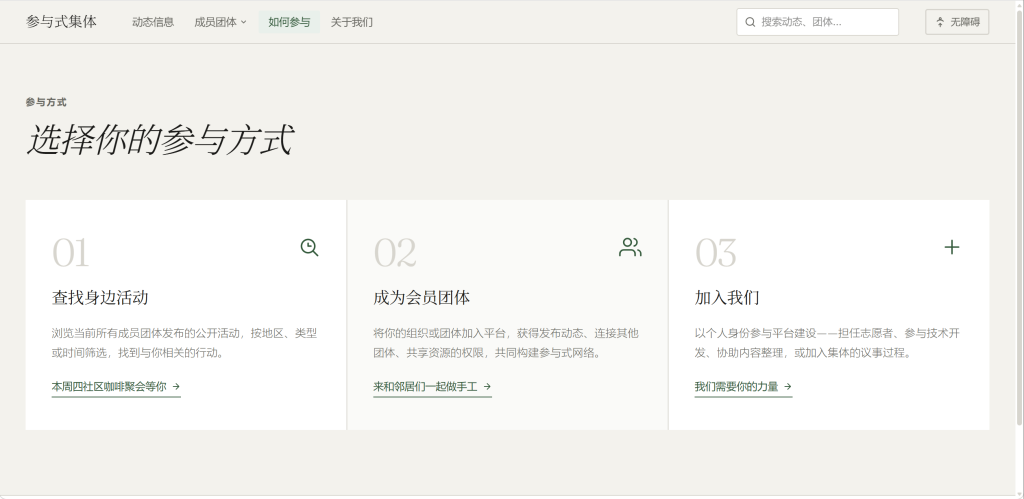
Task: Click the people icon on card 02
Action: (630, 248)
